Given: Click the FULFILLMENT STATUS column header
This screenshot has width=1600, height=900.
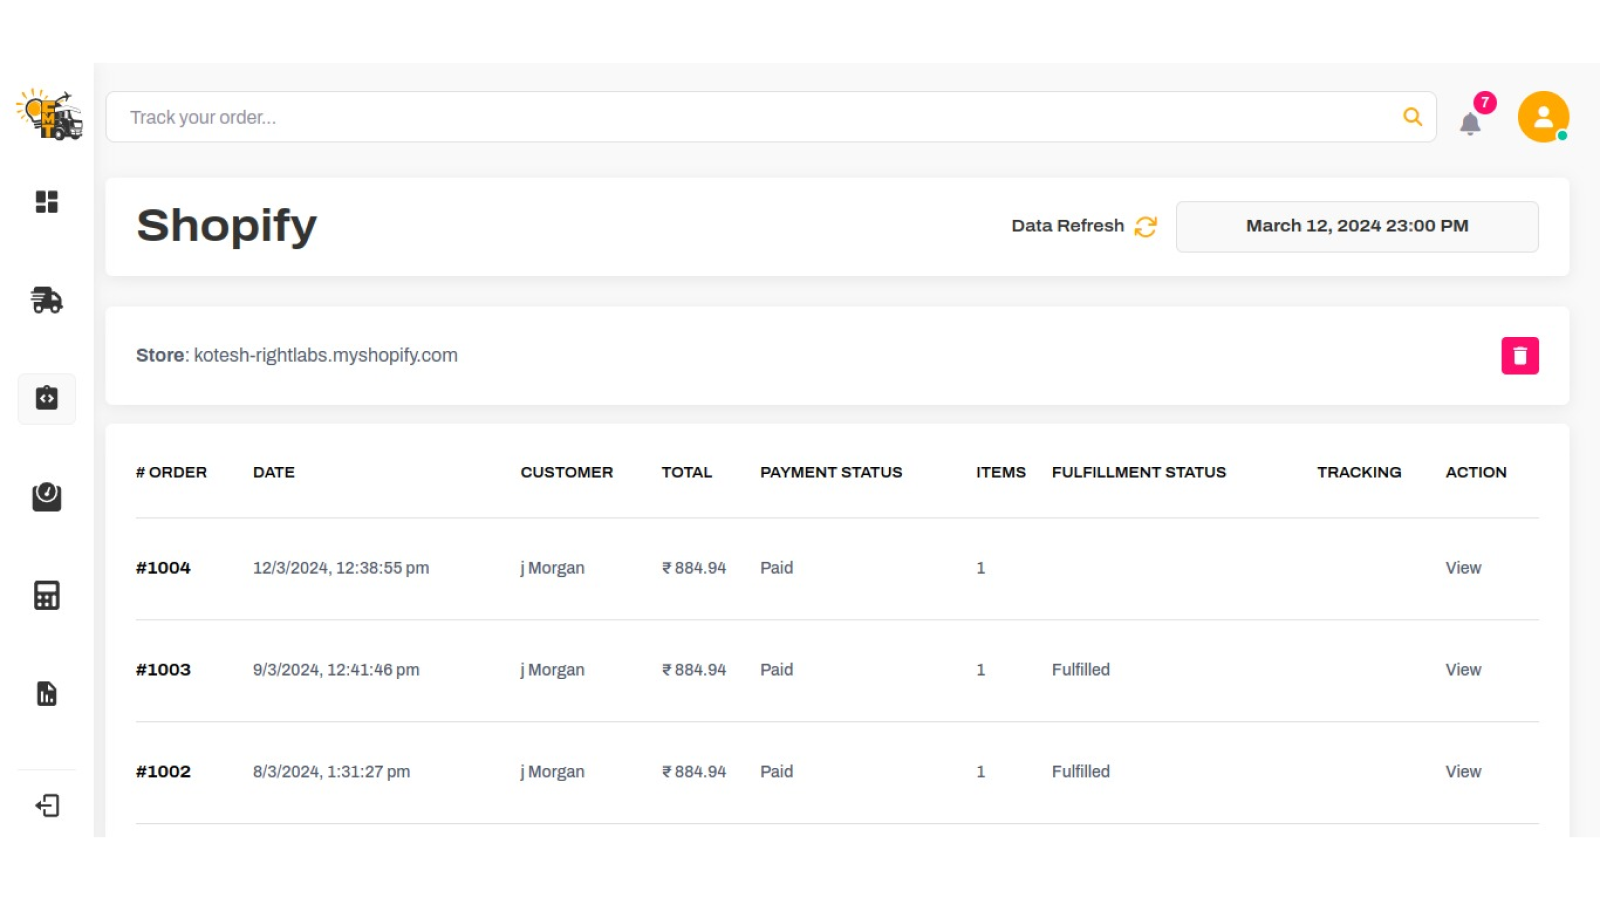Looking at the screenshot, I should (1138, 472).
